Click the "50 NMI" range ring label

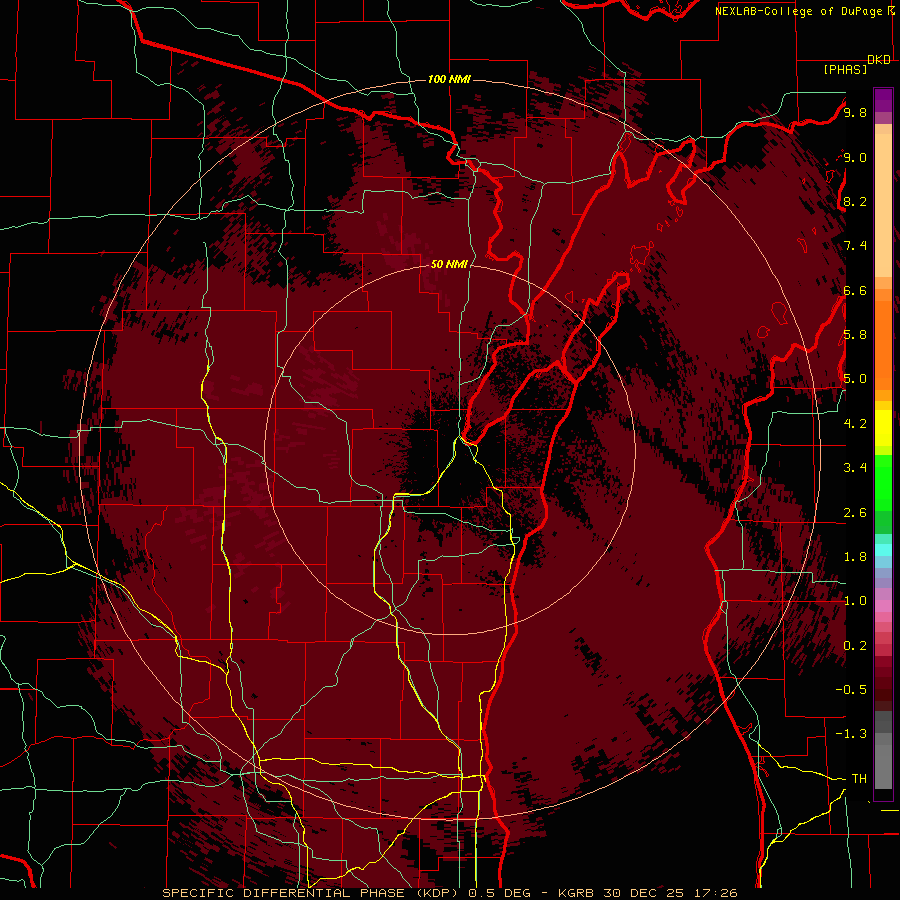[x=449, y=264]
